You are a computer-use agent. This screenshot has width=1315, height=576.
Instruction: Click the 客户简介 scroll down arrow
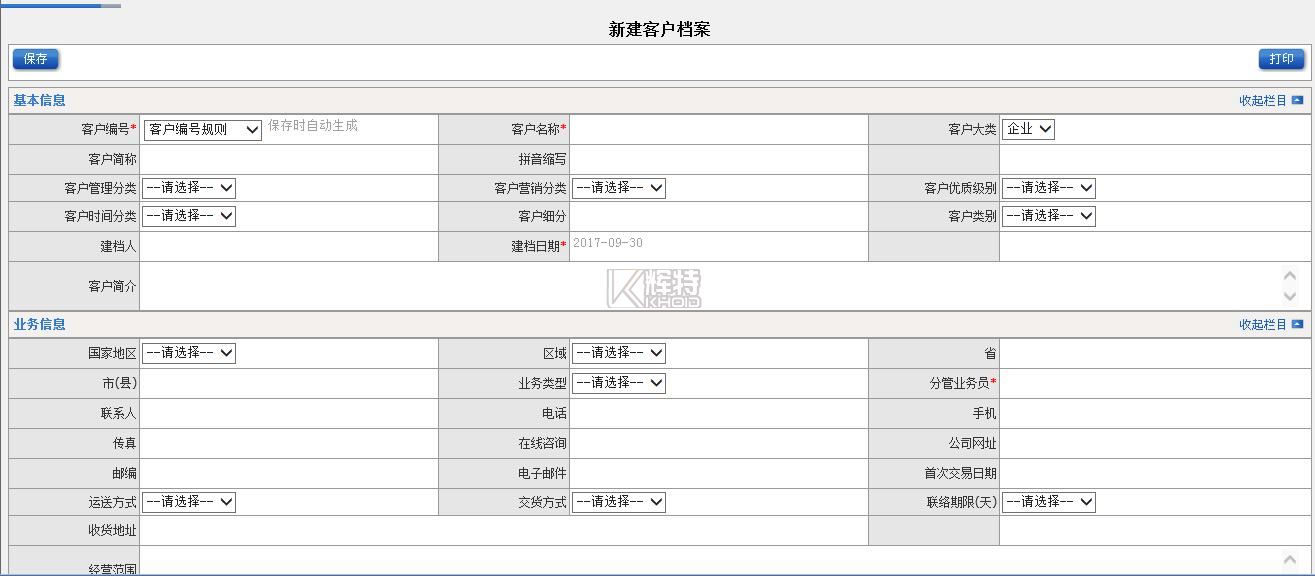coord(1290,296)
